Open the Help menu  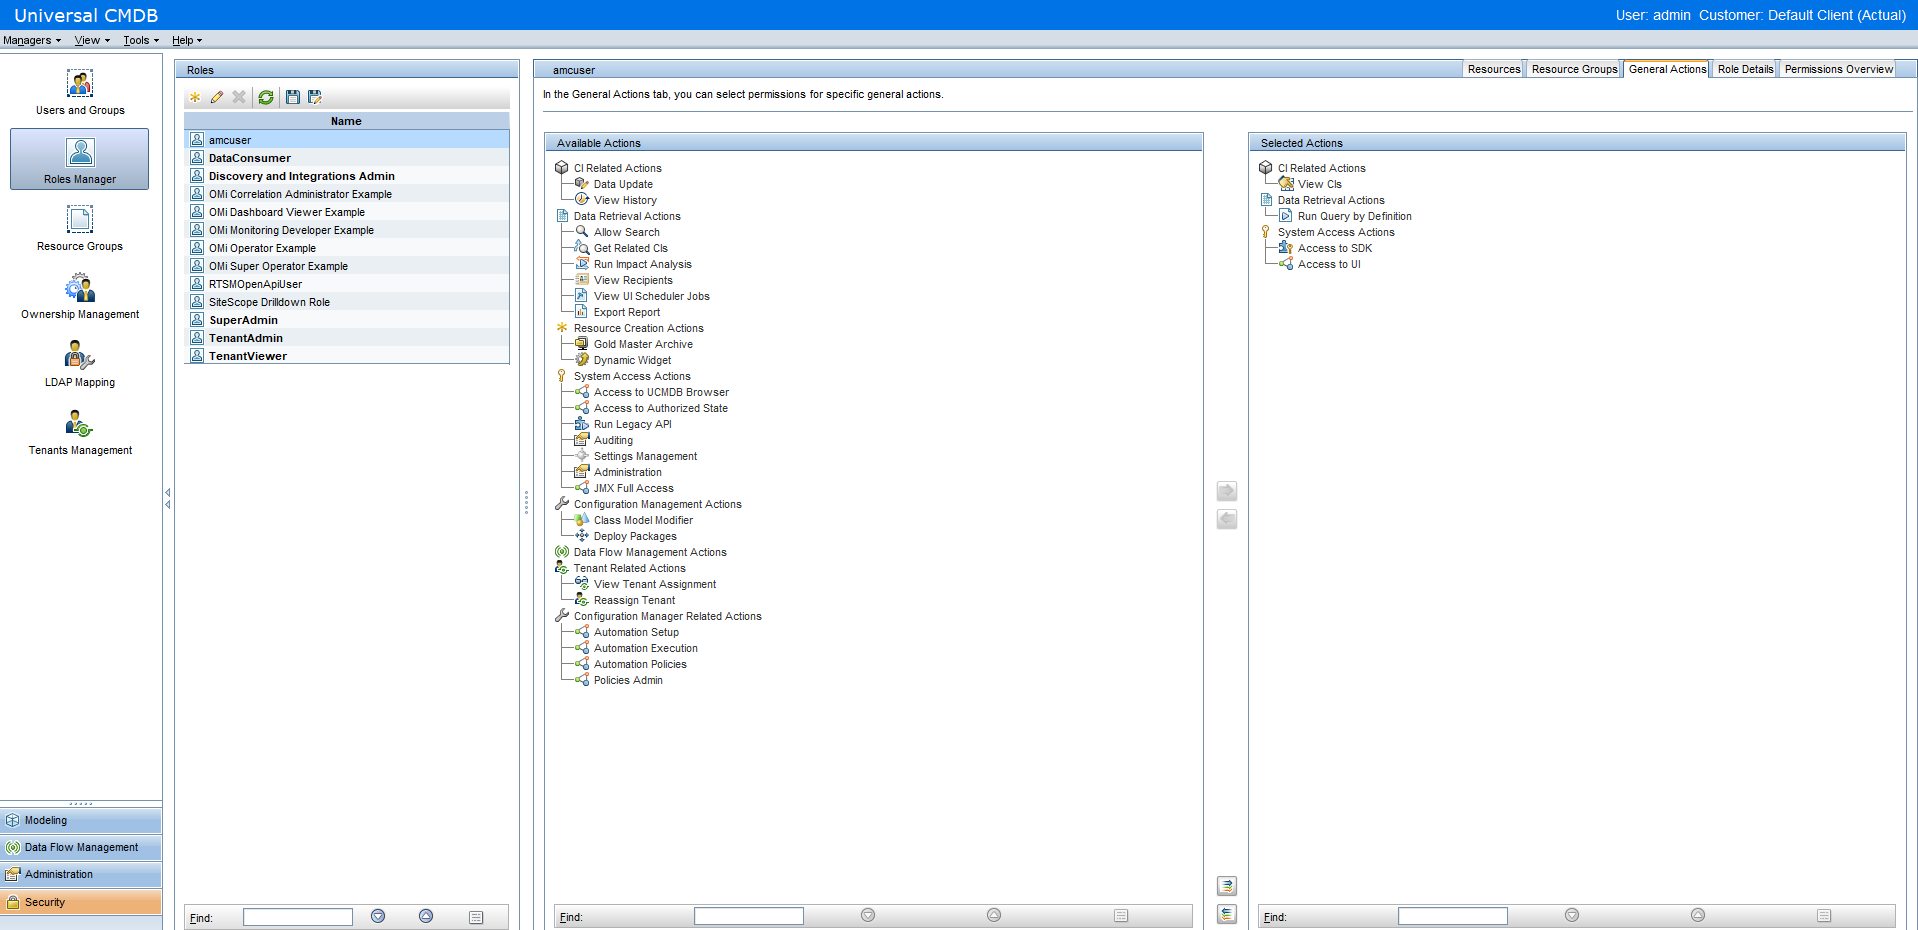coord(187,41)
